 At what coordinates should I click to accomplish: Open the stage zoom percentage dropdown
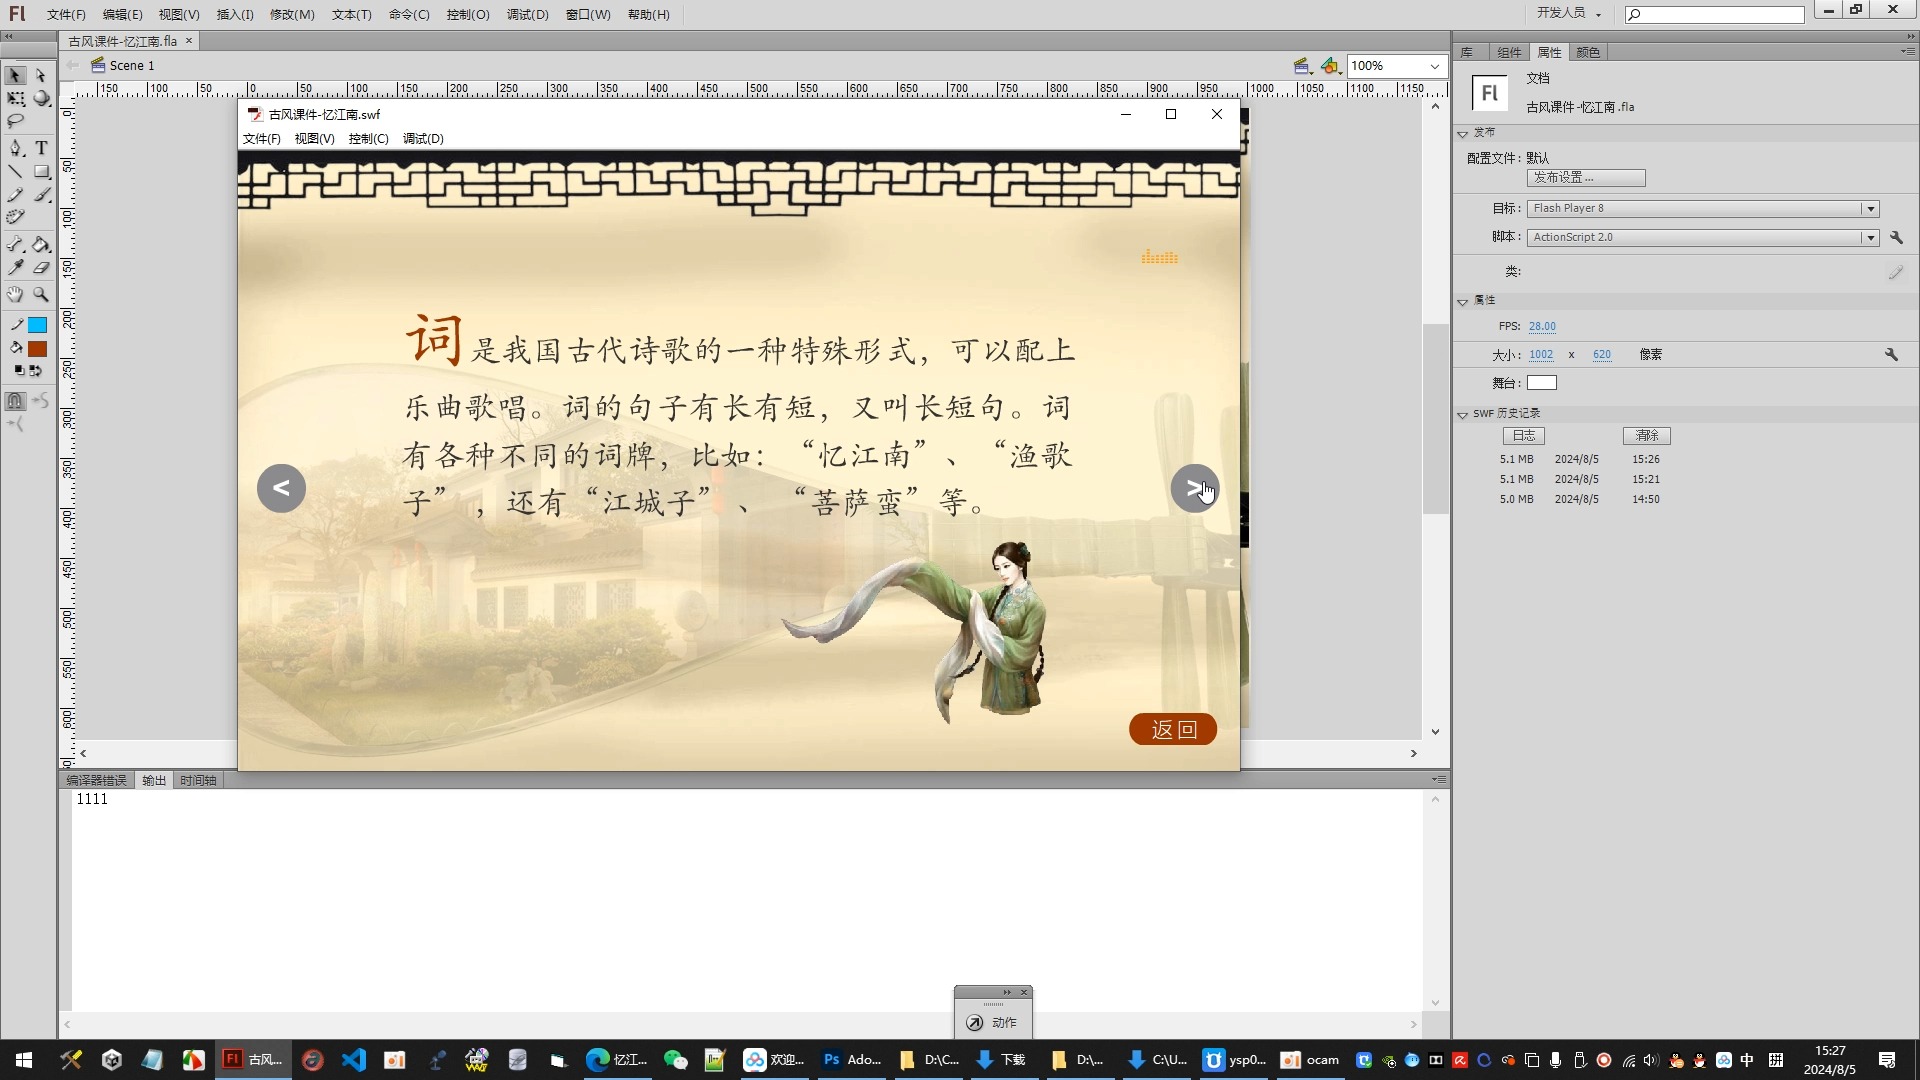coord(1434,66)
